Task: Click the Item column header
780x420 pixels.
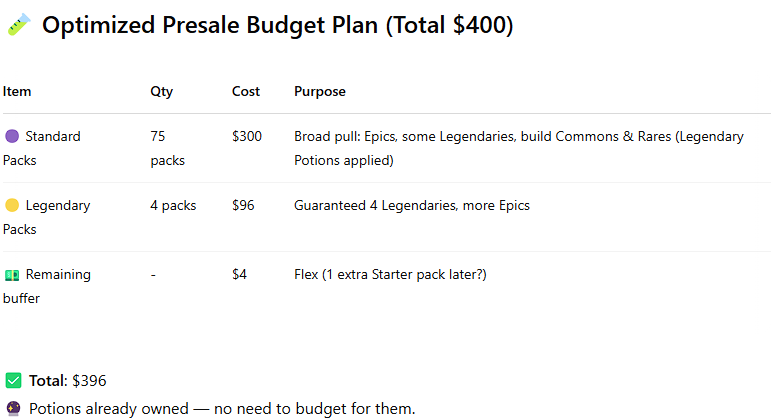Action: click(x=17, y=92)
